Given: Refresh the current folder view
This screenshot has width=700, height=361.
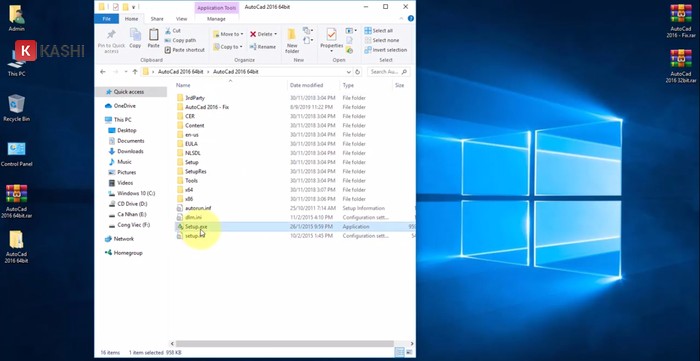Looking at the screenshot, I should (x=357, y=72).
